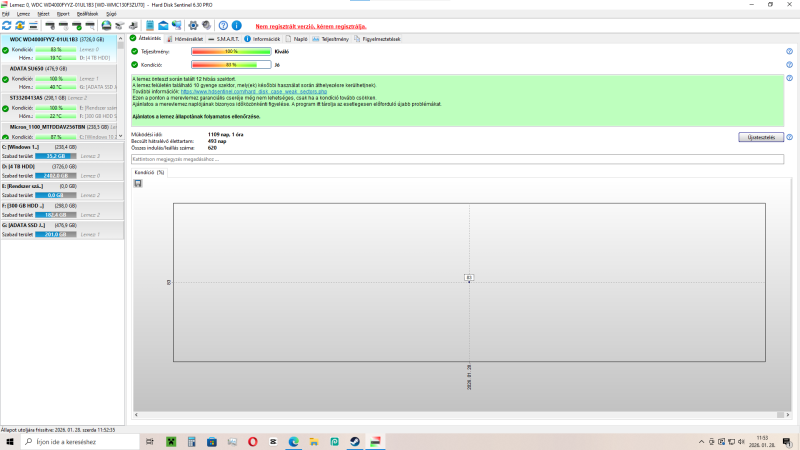The height and width of the screenshot is (450, 800).
Task: Switch to the Teljesítmény tab
Action: pos(331,39)
